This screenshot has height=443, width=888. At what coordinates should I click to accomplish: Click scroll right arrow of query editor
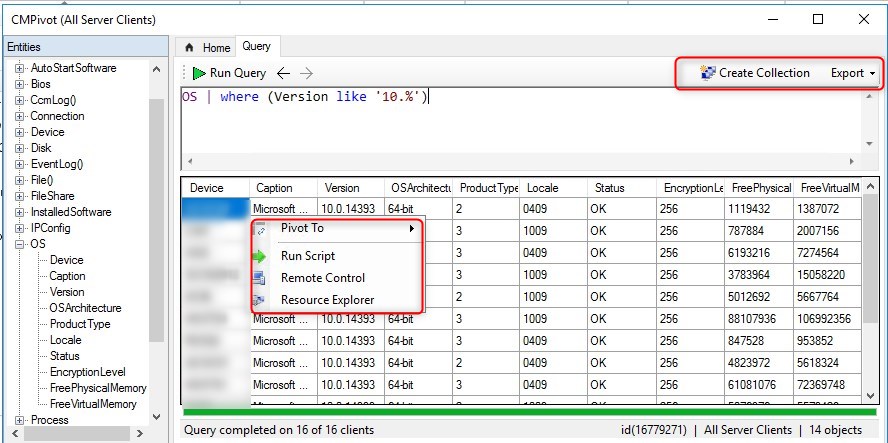851,161
